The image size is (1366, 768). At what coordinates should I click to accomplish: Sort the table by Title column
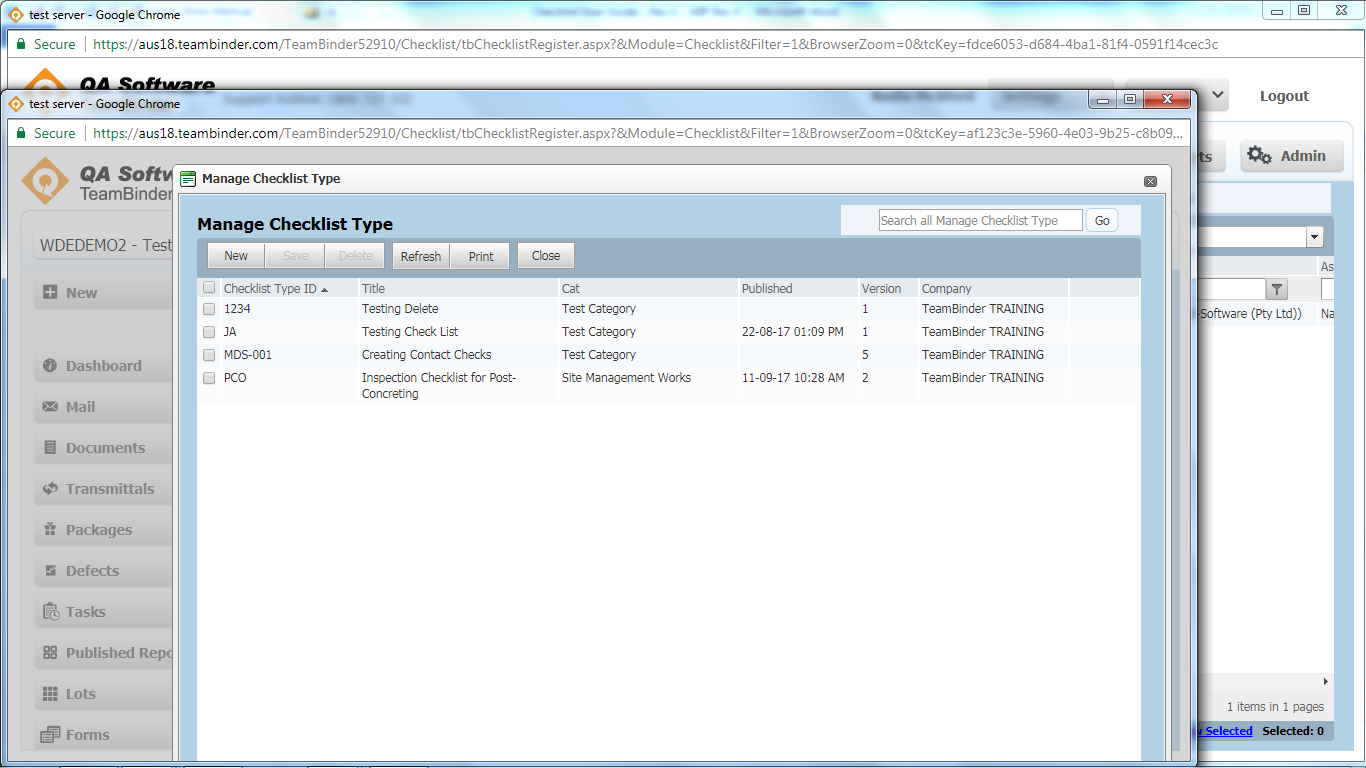pos(373,288)
